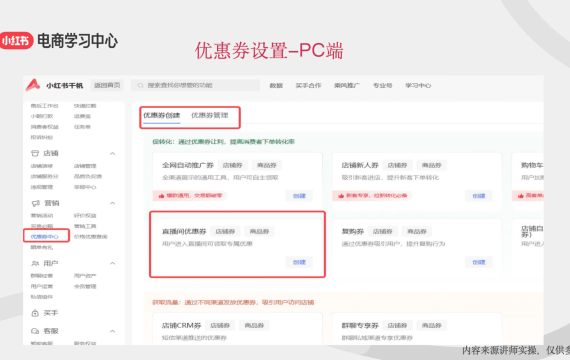Image resolution: width=570 pixels, height=360 pixels.
Task: Click the 直播间优惠券 card title
Action: tap(184, 231)
